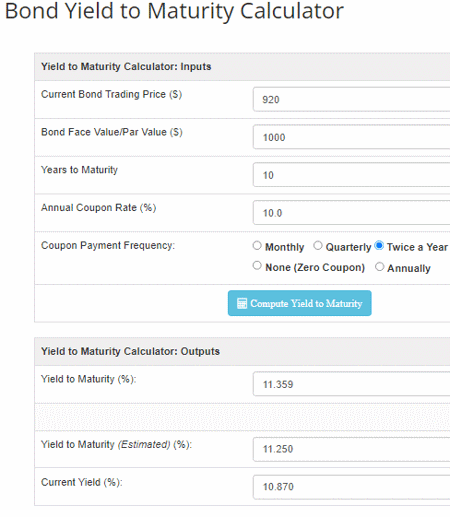Click the Current Bond Trading Price ($) label
Screen dimensions: 450x517
111,94
